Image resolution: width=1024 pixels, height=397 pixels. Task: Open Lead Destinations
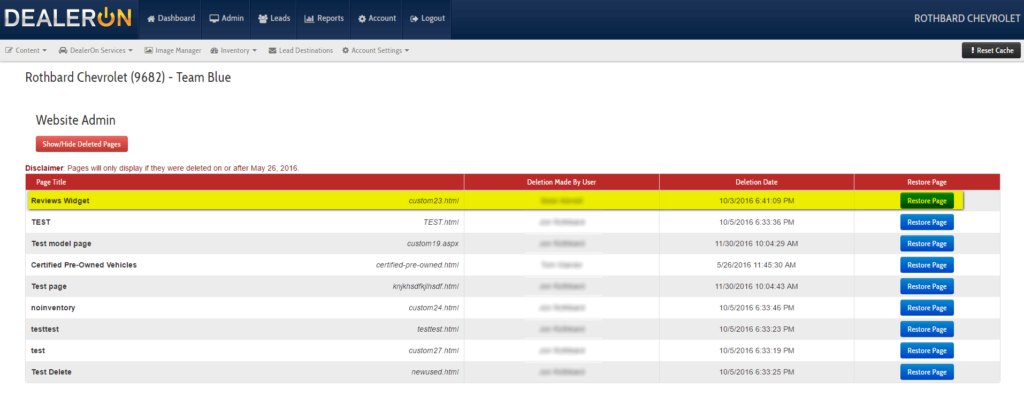(x=300, y=50)
